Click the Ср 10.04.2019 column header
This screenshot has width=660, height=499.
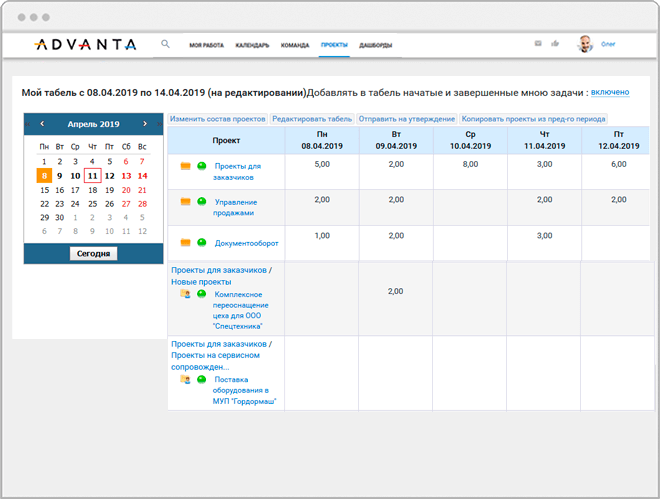[x=470, y=140]
